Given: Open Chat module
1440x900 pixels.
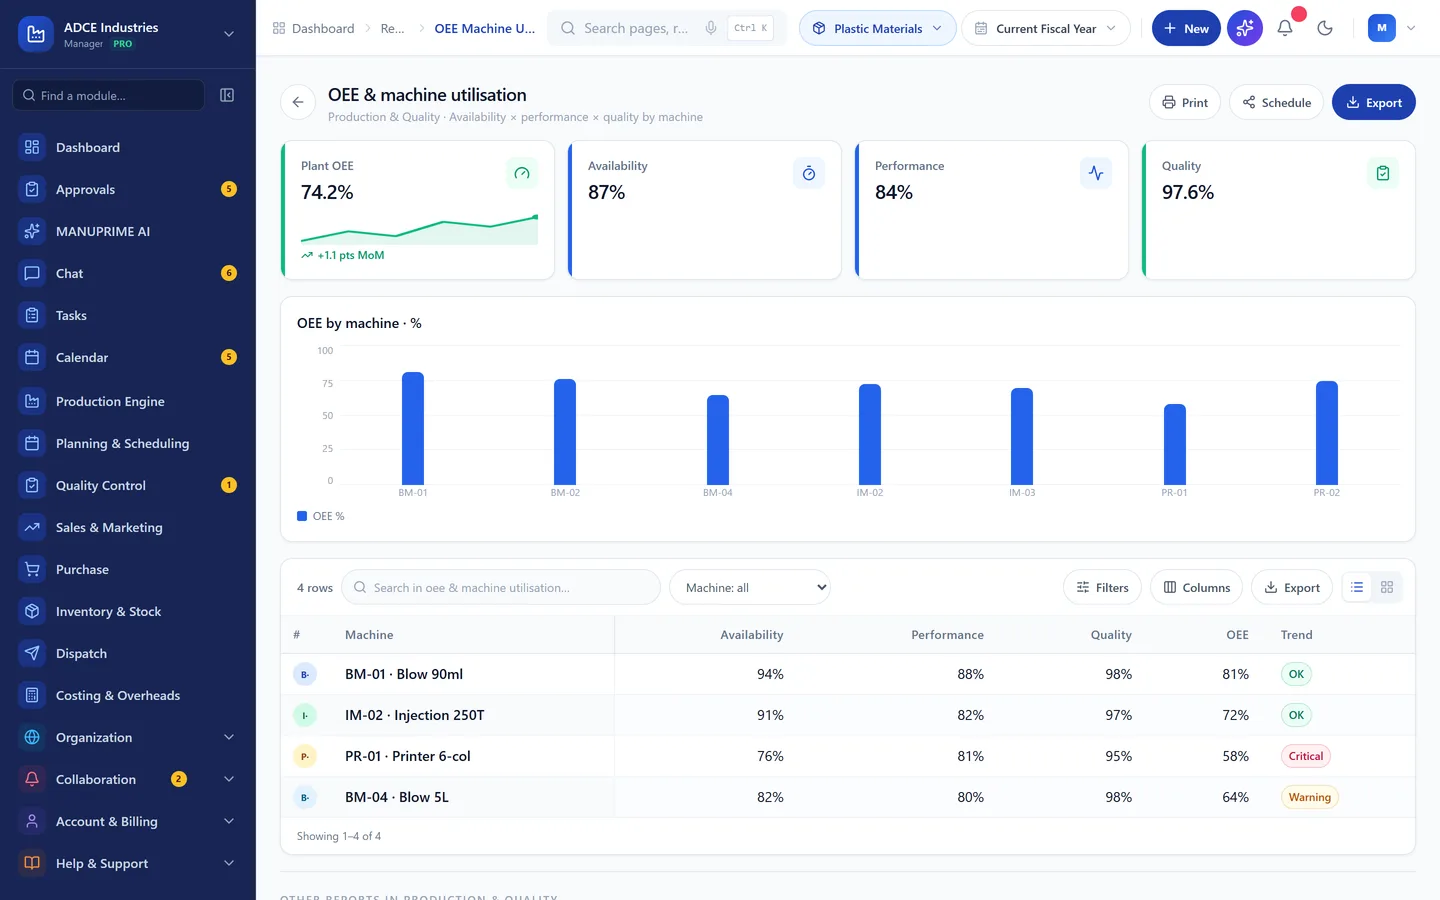Looking at the screenshot, I should (x=128, y=273).
